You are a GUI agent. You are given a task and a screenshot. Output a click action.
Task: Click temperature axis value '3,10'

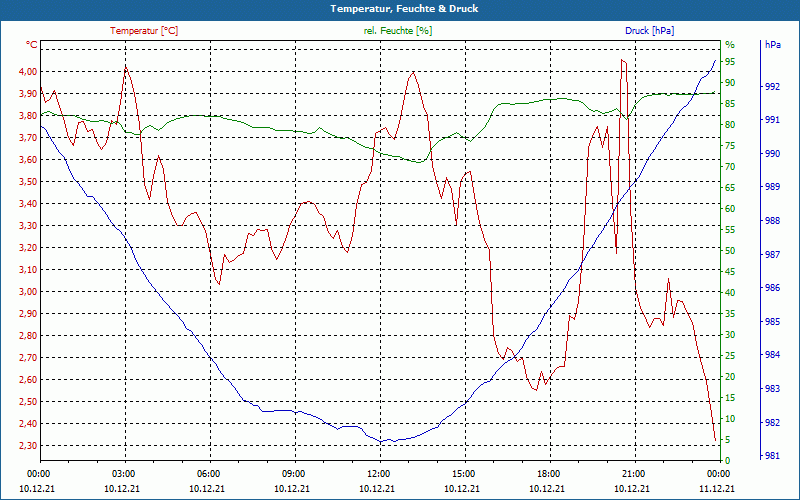coord(28,269)
